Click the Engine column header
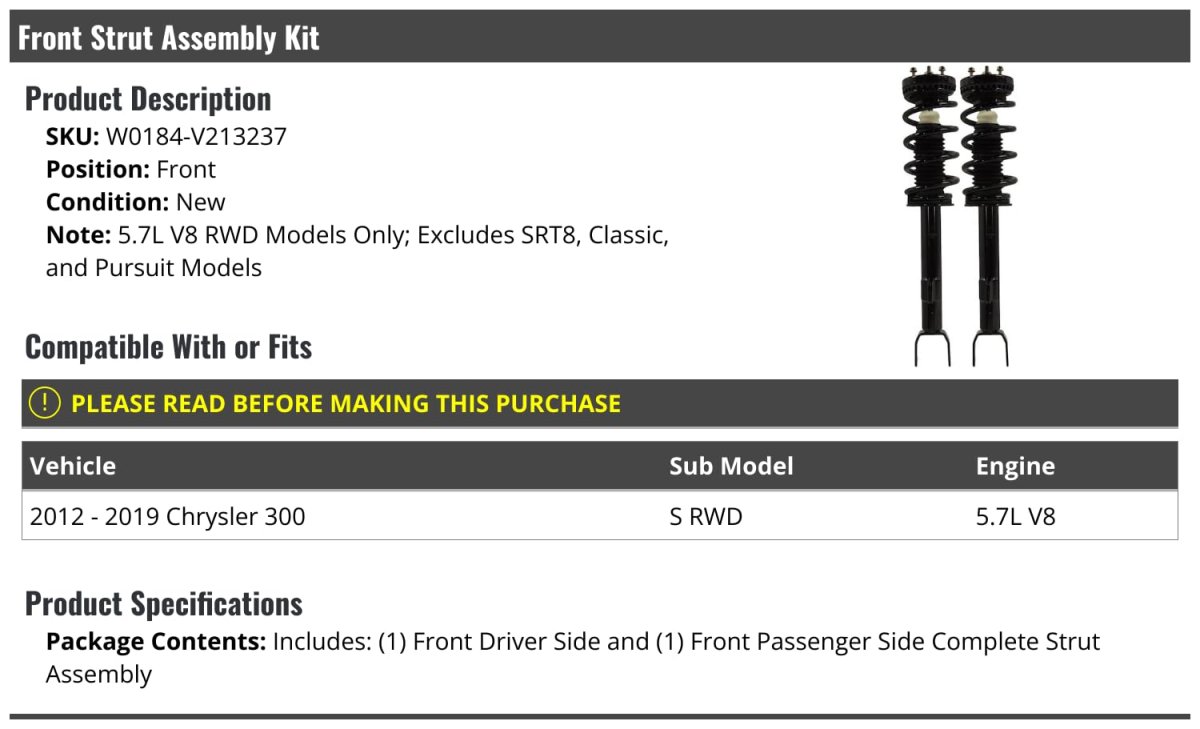Image resolution: width=1200 pixels, height=729 pixels. [1015, 466]
